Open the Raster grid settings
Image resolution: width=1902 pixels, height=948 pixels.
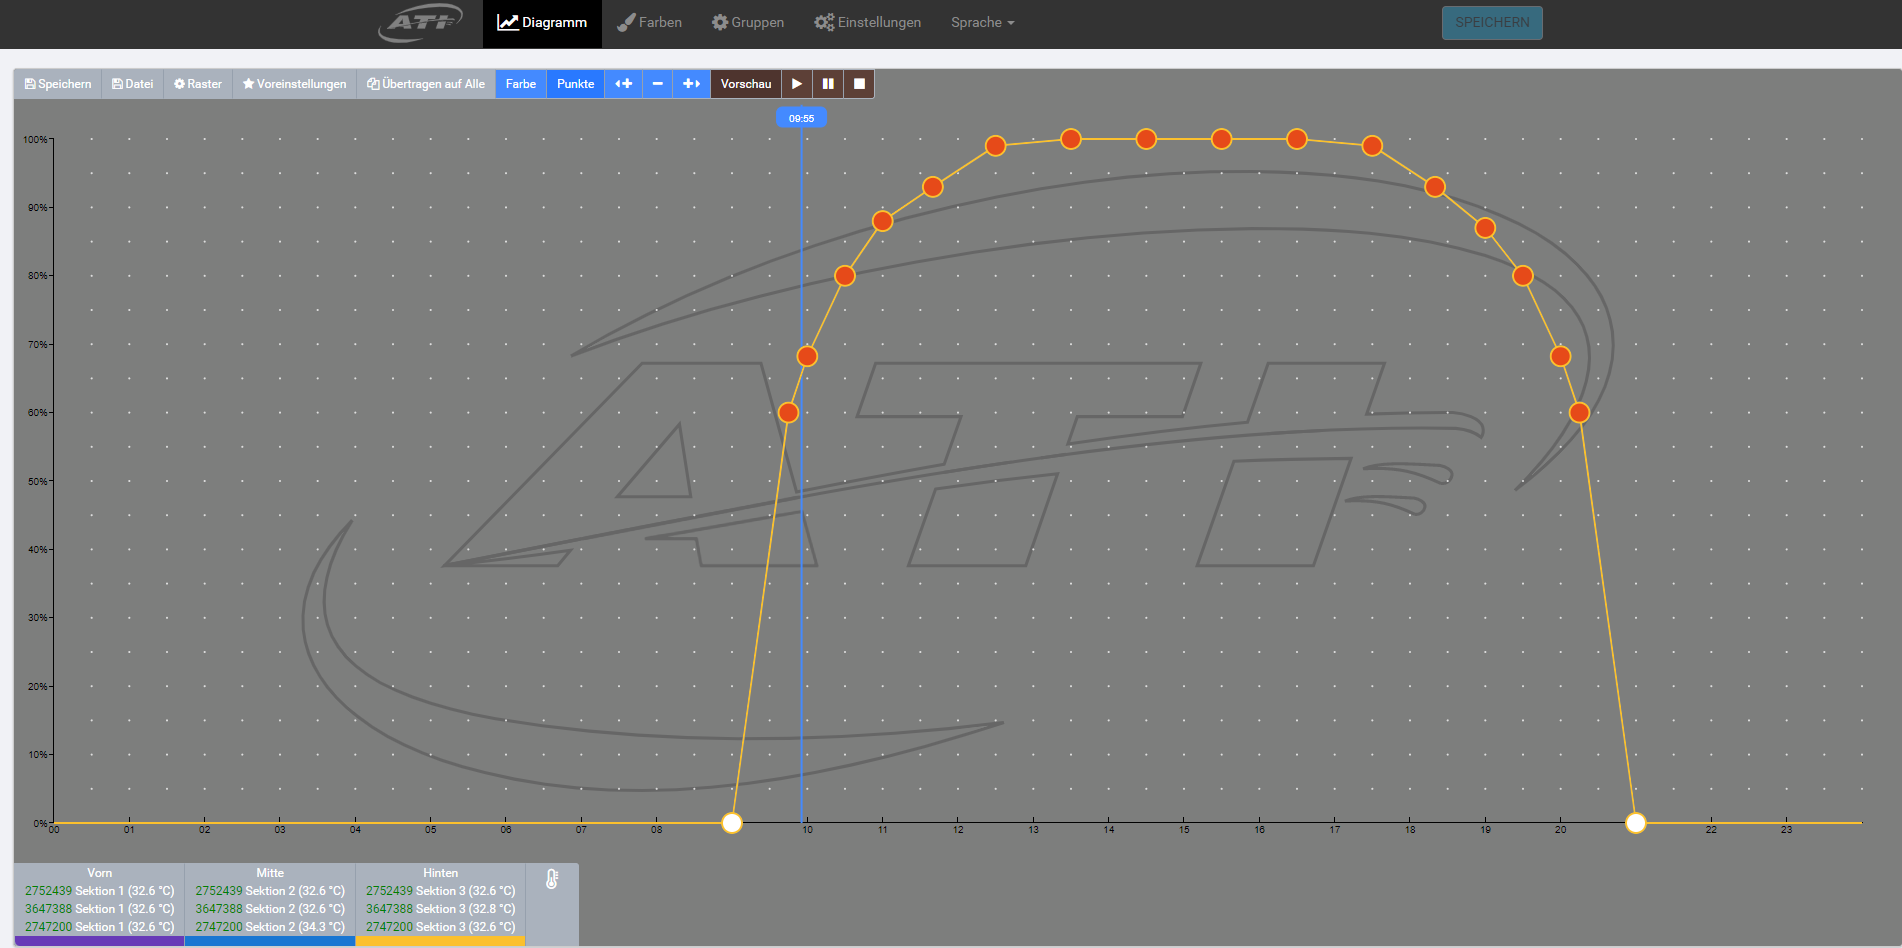pyautogui.click(x=198, y=84)
